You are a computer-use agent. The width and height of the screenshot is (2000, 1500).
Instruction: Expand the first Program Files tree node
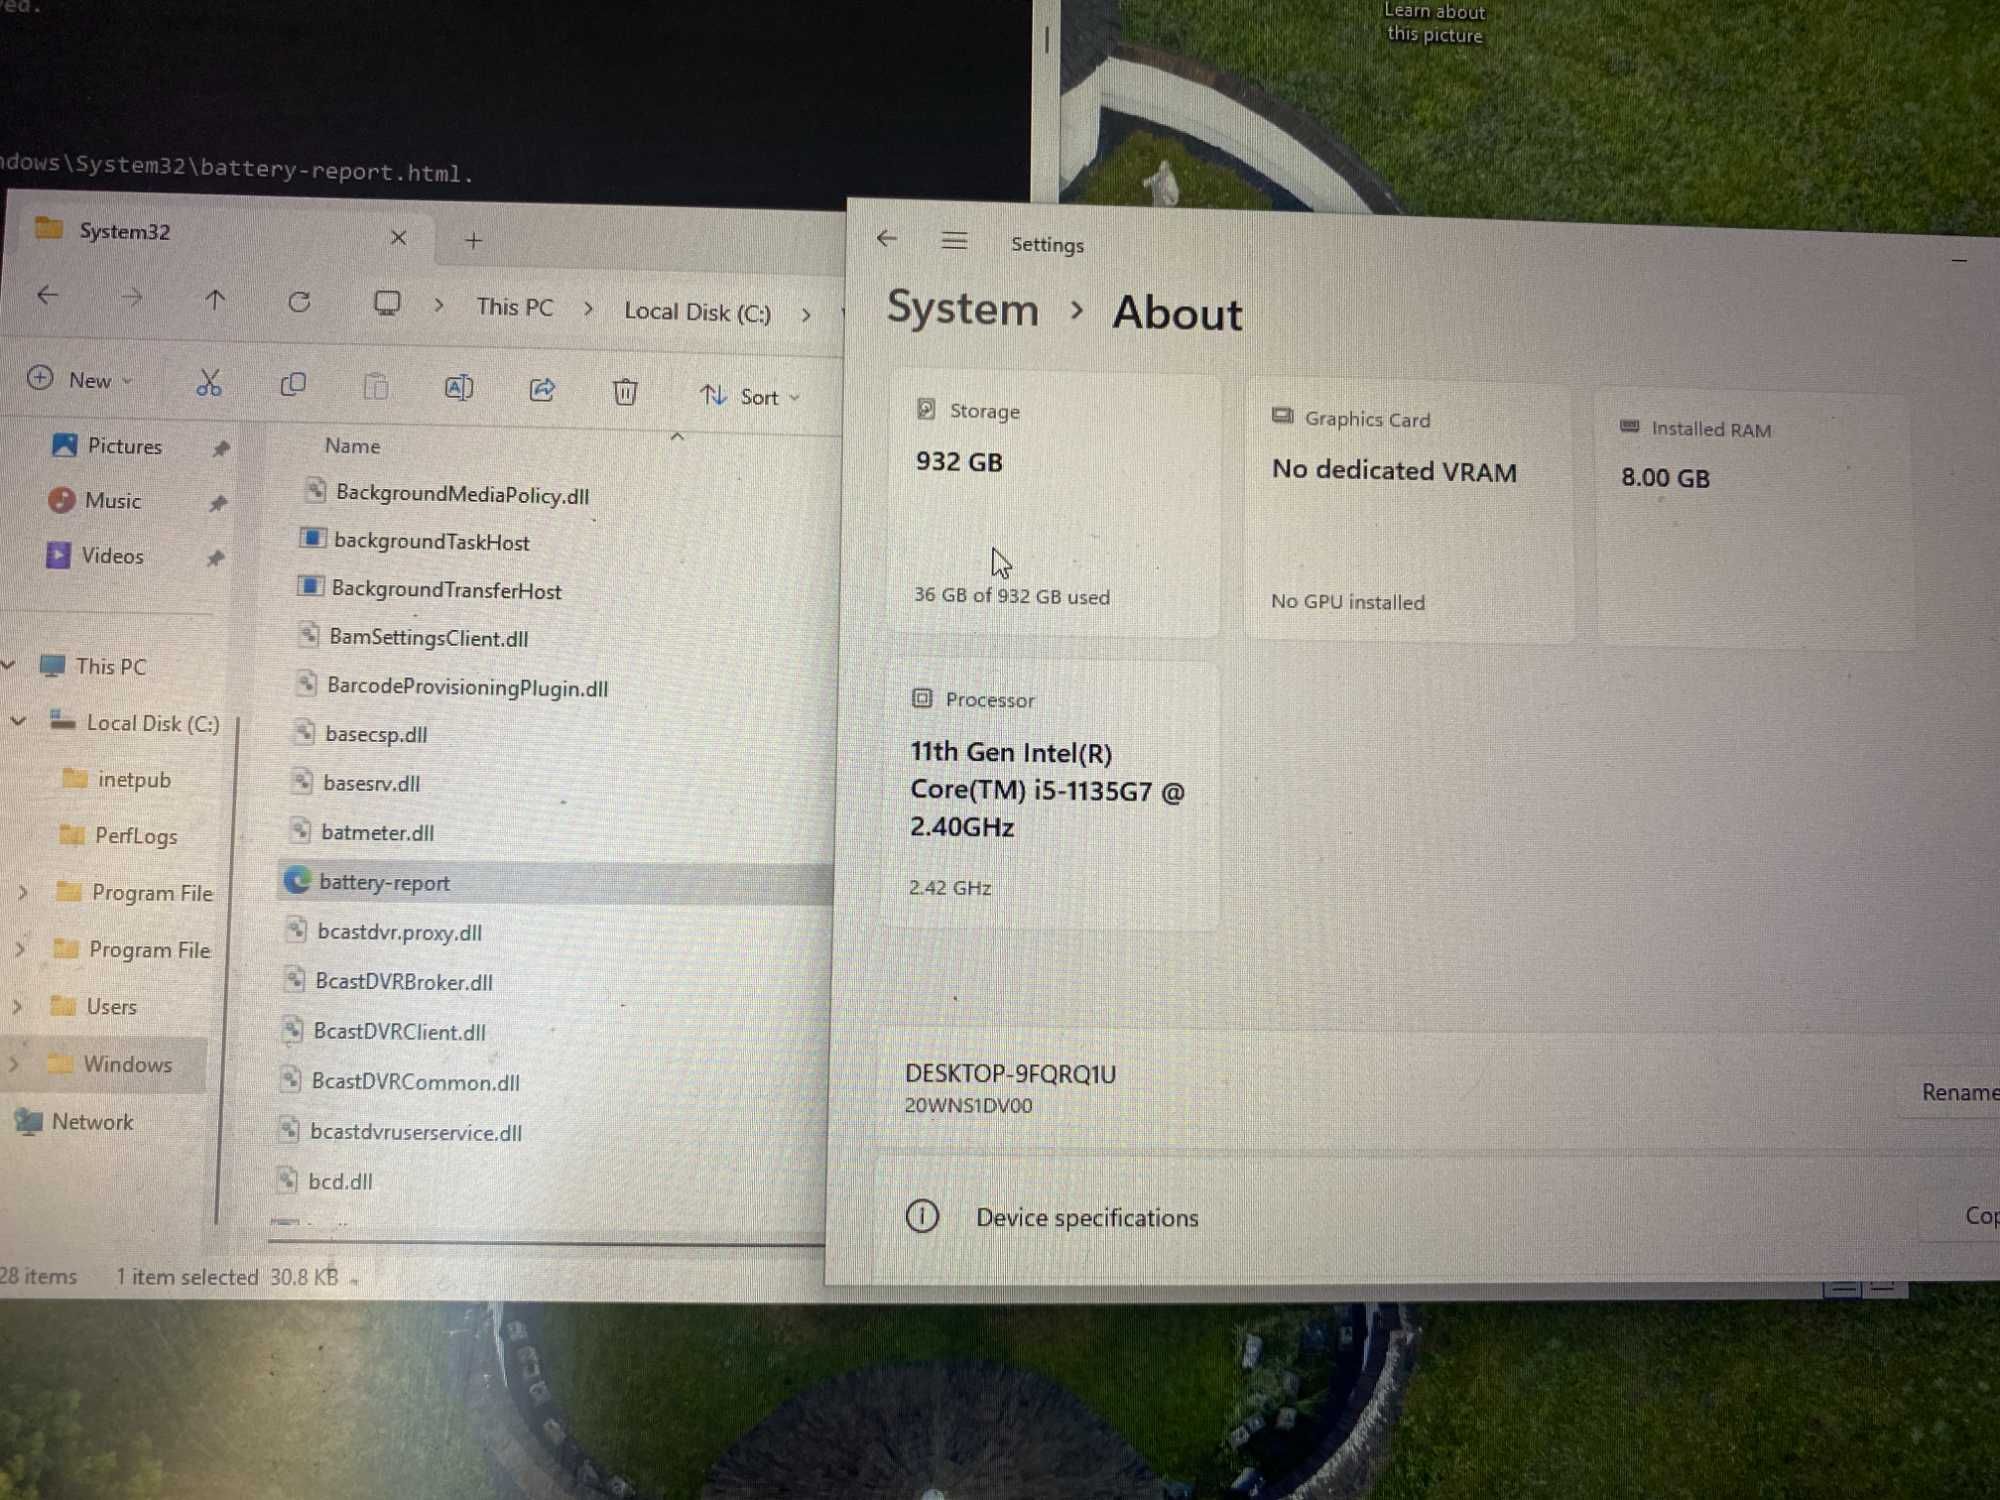(x=22, y=891)
